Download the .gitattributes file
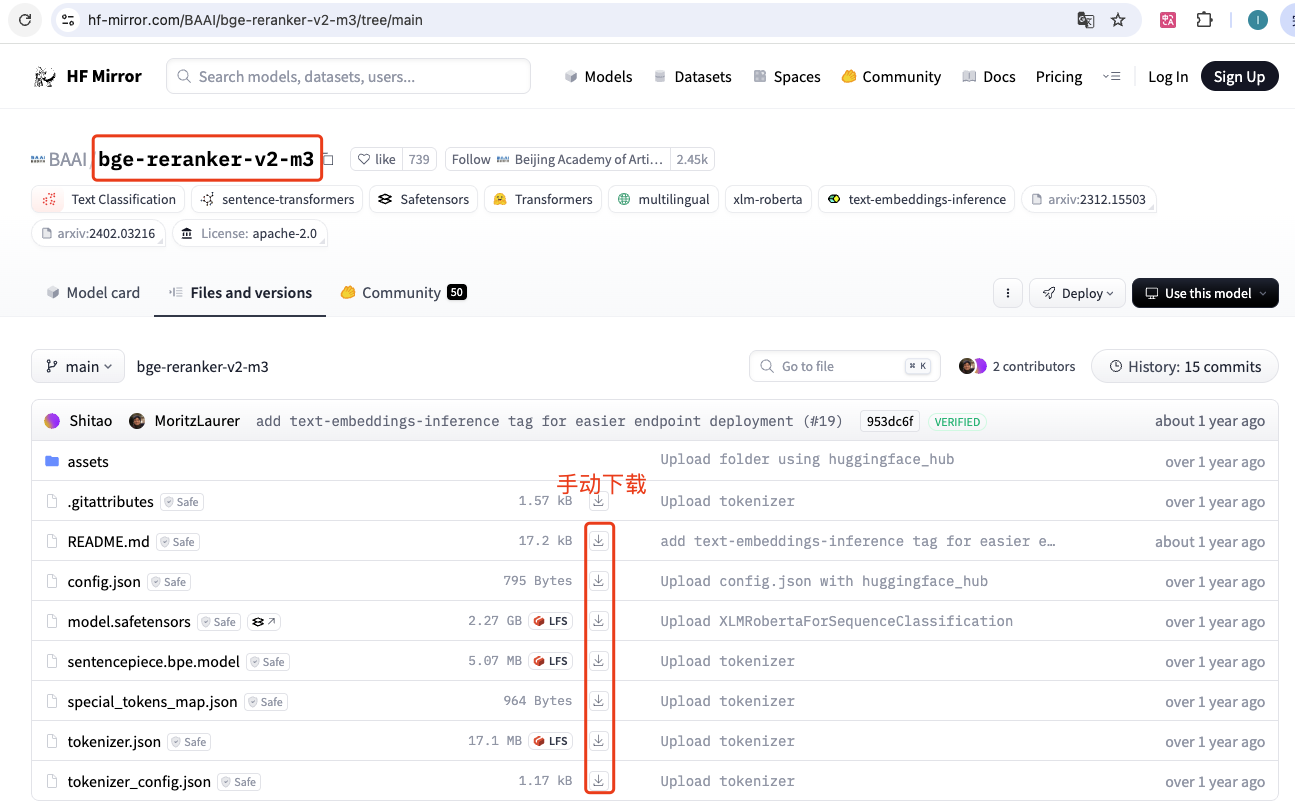This screenshot has height=811, width=1295. pos(598,501)
